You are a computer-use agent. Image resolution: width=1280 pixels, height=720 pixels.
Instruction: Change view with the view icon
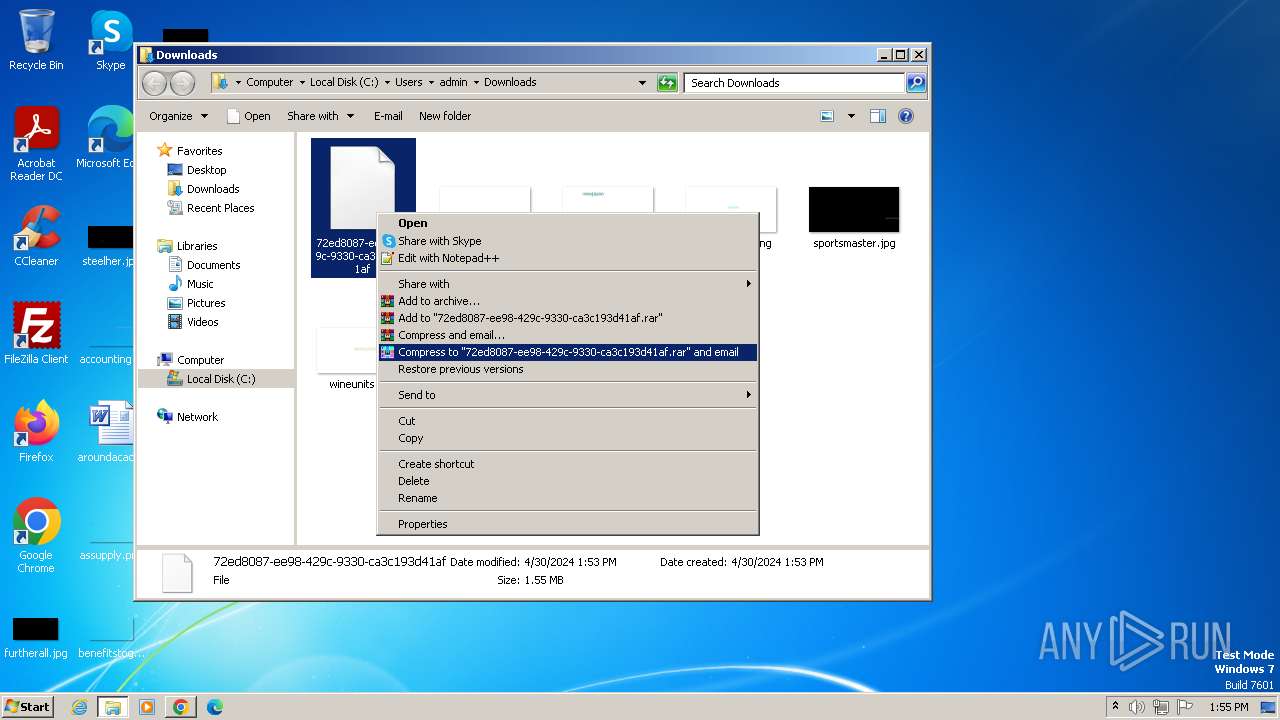(827, 116)
